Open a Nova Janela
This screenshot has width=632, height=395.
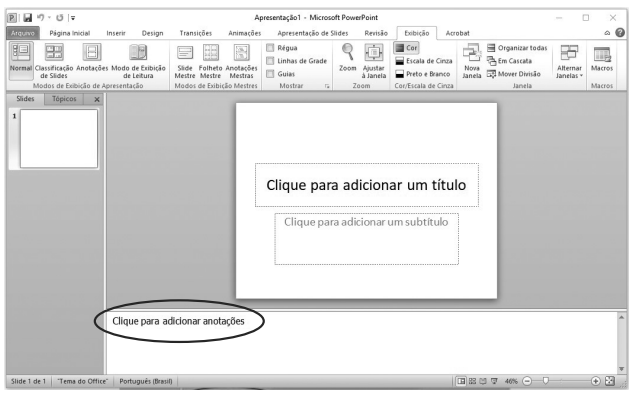472,61
